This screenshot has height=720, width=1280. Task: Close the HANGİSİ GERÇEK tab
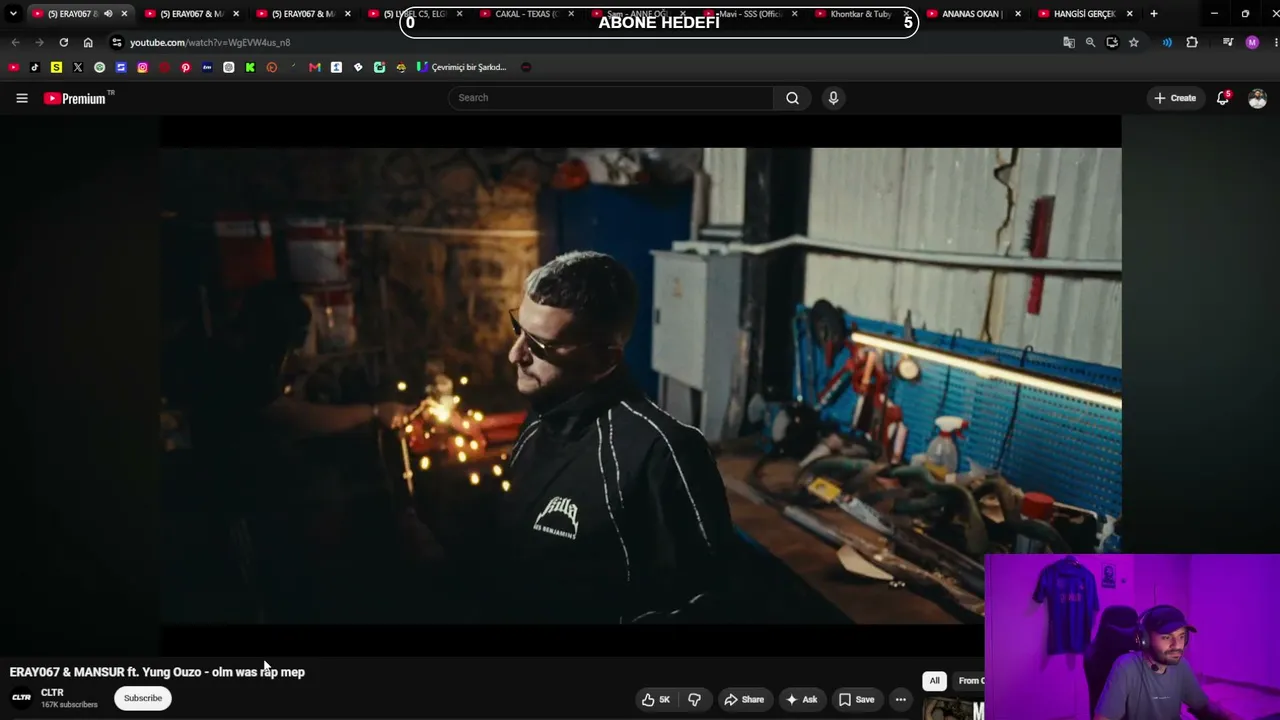(1130, 14)
